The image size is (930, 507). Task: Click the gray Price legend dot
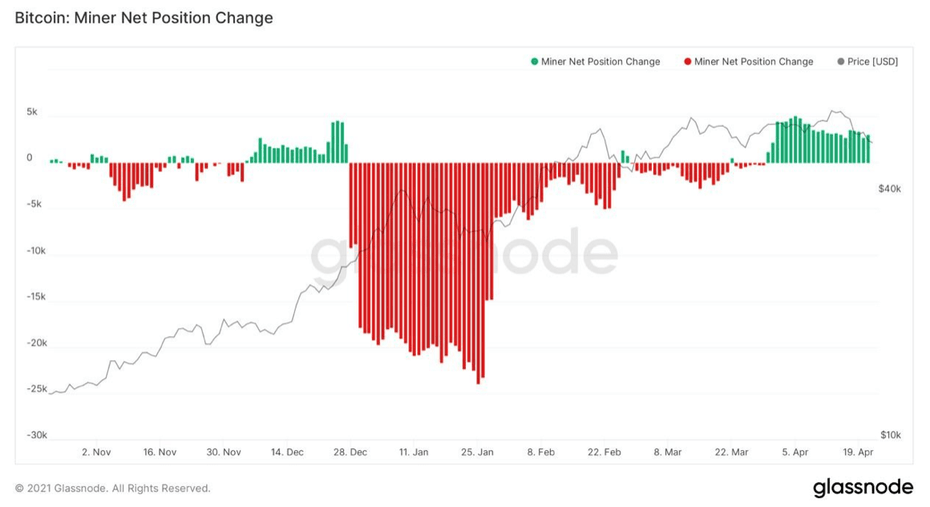click(840, 62)
